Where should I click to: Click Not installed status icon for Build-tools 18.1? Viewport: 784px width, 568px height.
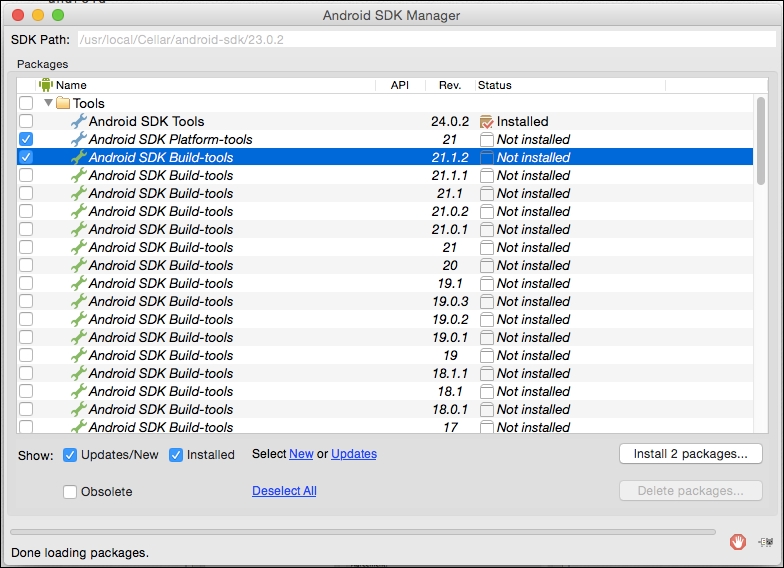(x=486, y=392)
